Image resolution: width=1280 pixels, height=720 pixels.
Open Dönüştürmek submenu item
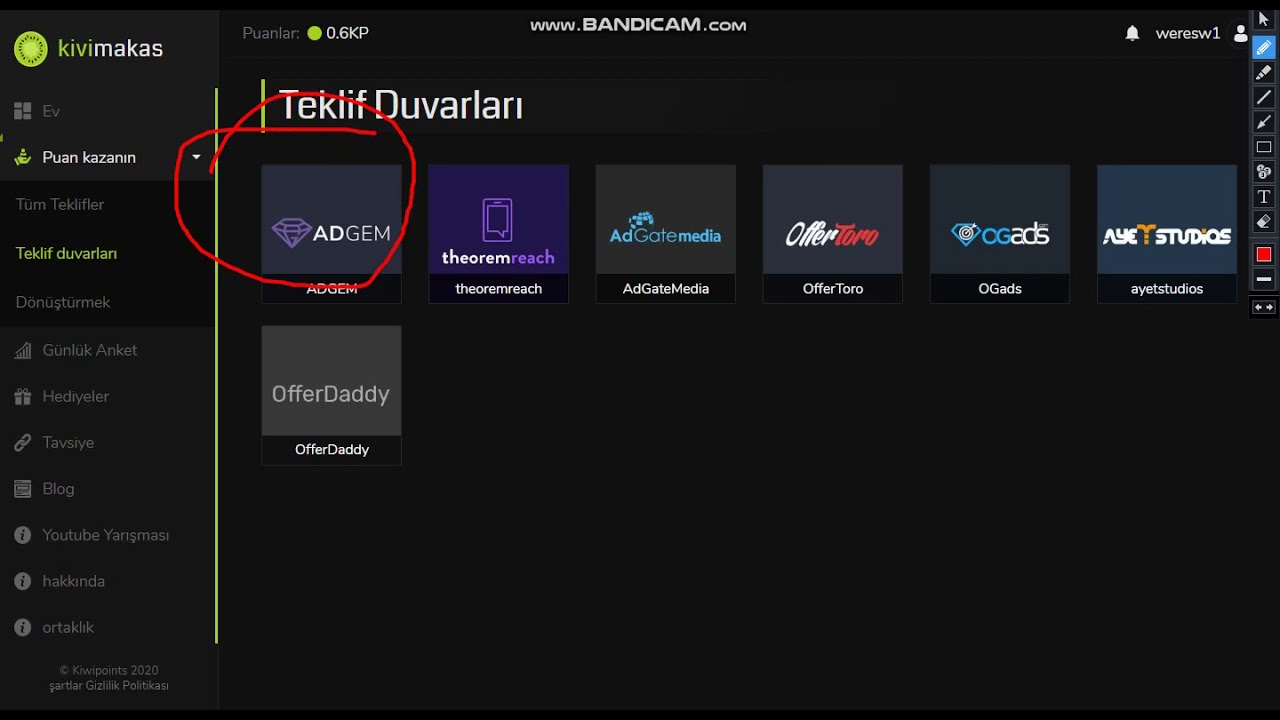[x=63, y=302]
